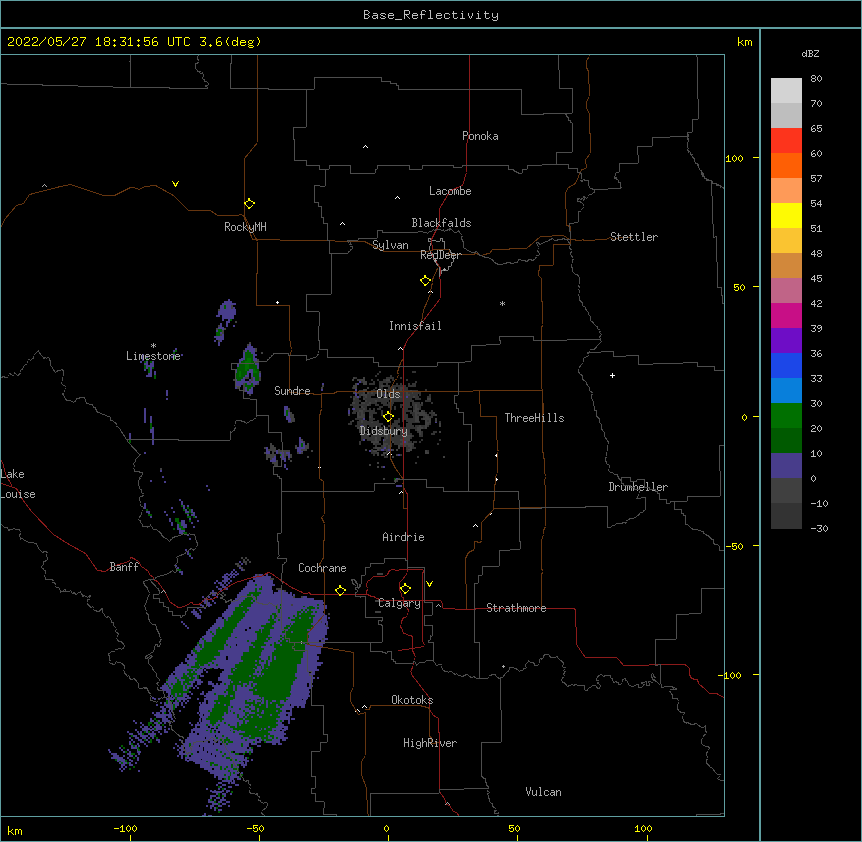862x842 pixels.
Task: Select the magenta 39-42 dBZ legend swatch
Action: coord(786,315)
